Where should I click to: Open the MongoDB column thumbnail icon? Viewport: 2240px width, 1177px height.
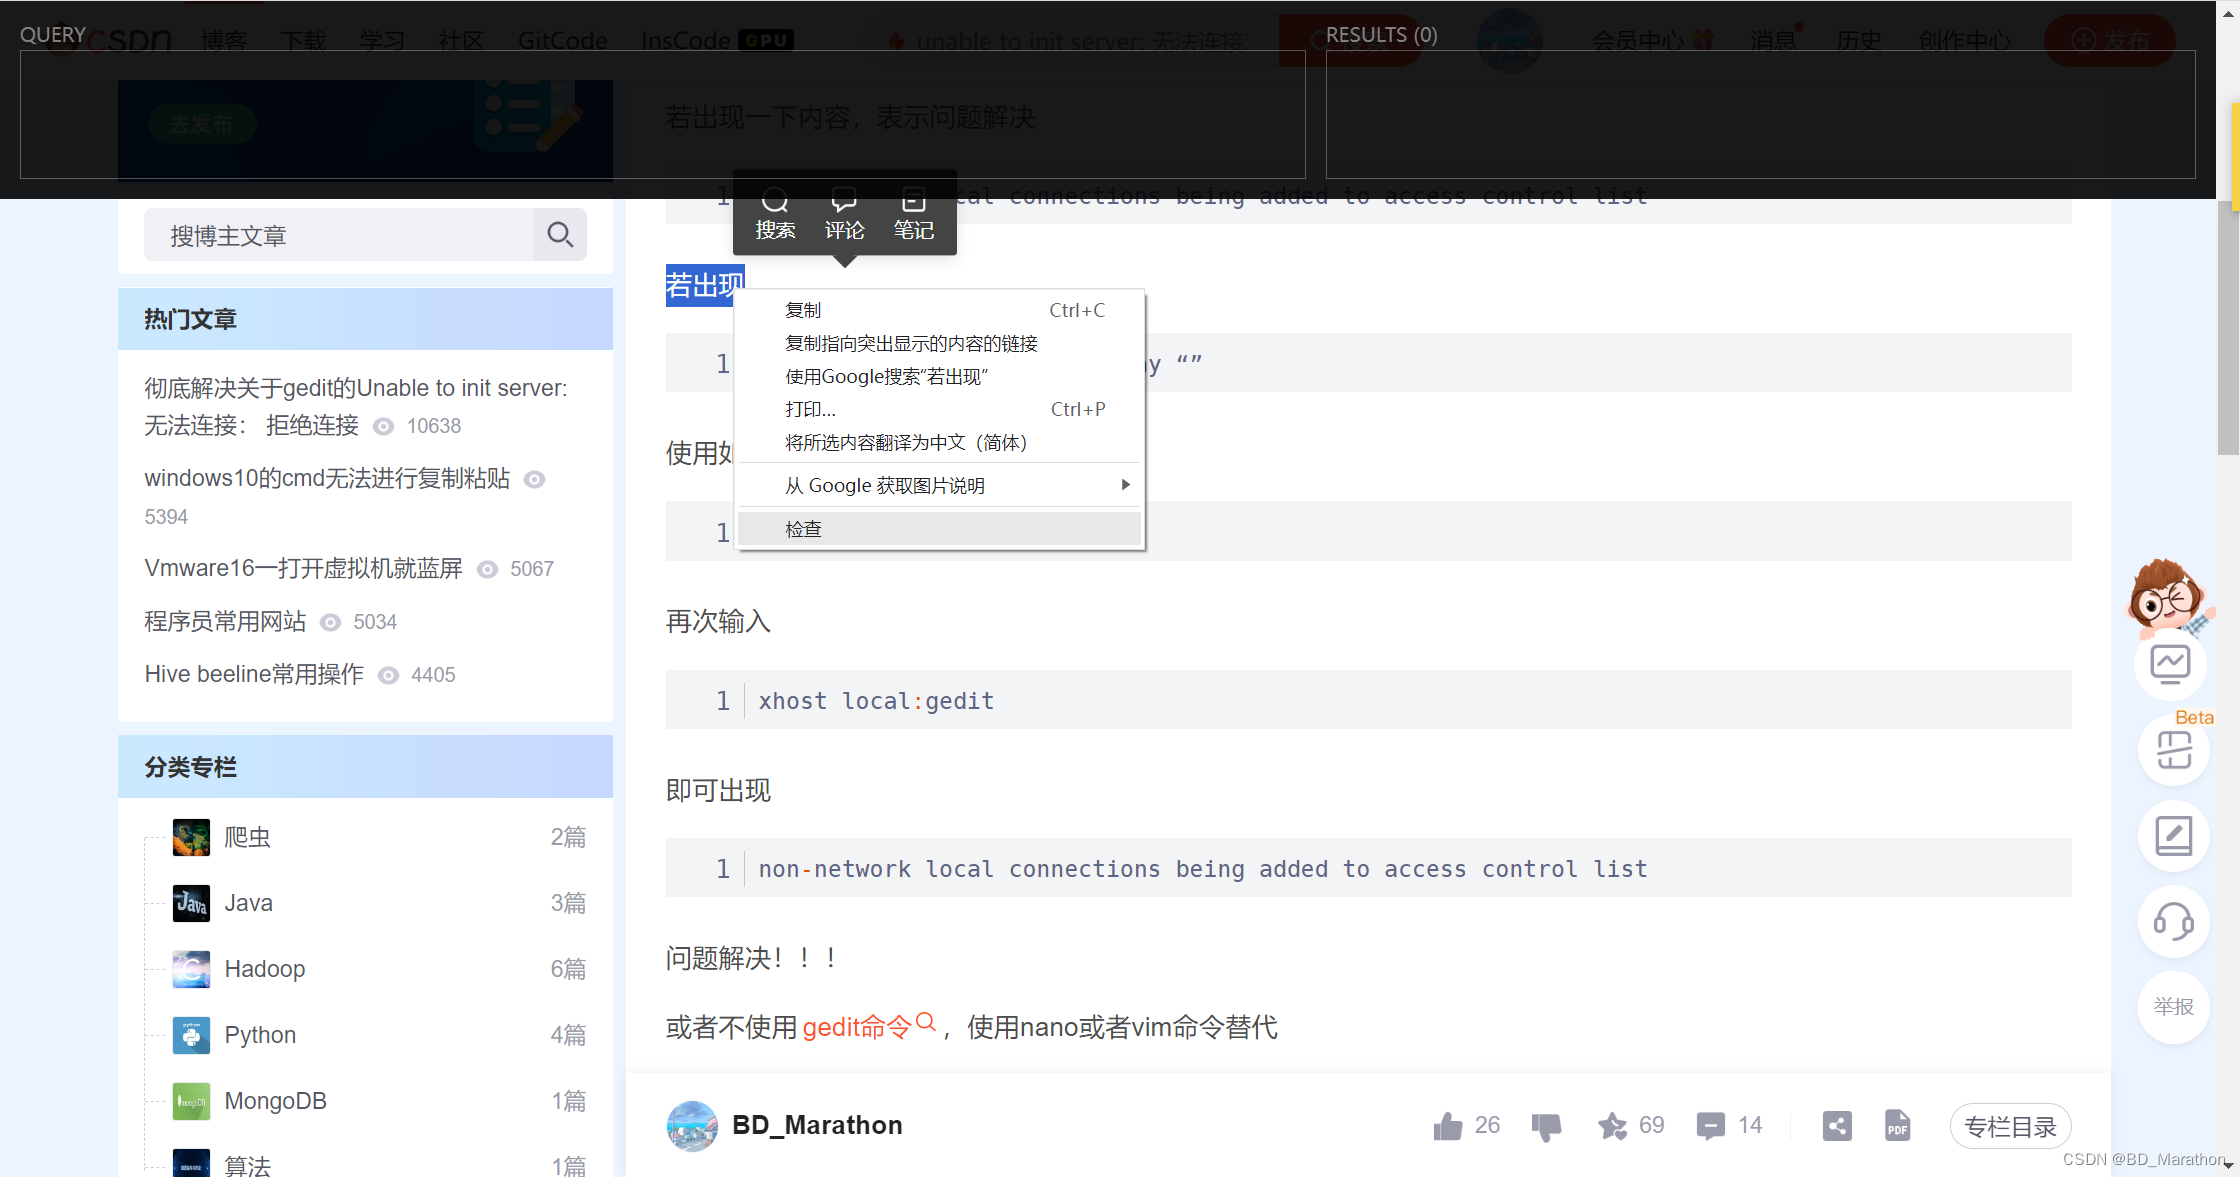pyautogui.click(x=191, y=1102)
